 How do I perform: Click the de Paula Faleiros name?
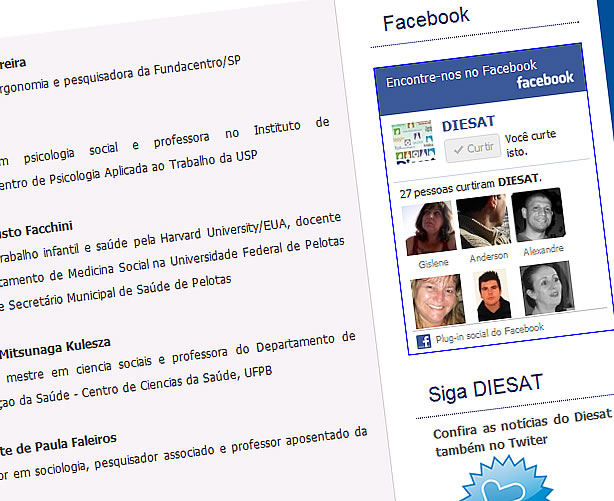click(x=58, y=445)
